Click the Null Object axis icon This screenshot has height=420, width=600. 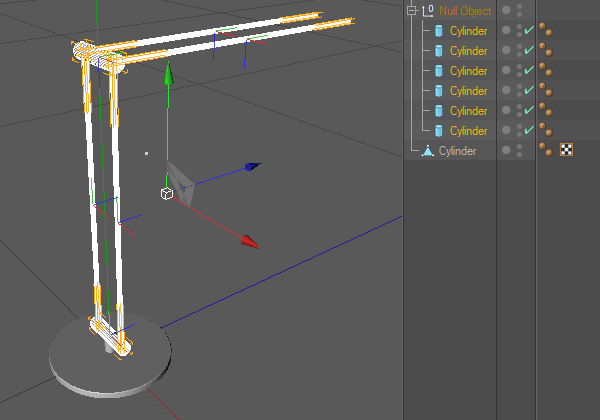pyautogui.click(x=428, y=11)
